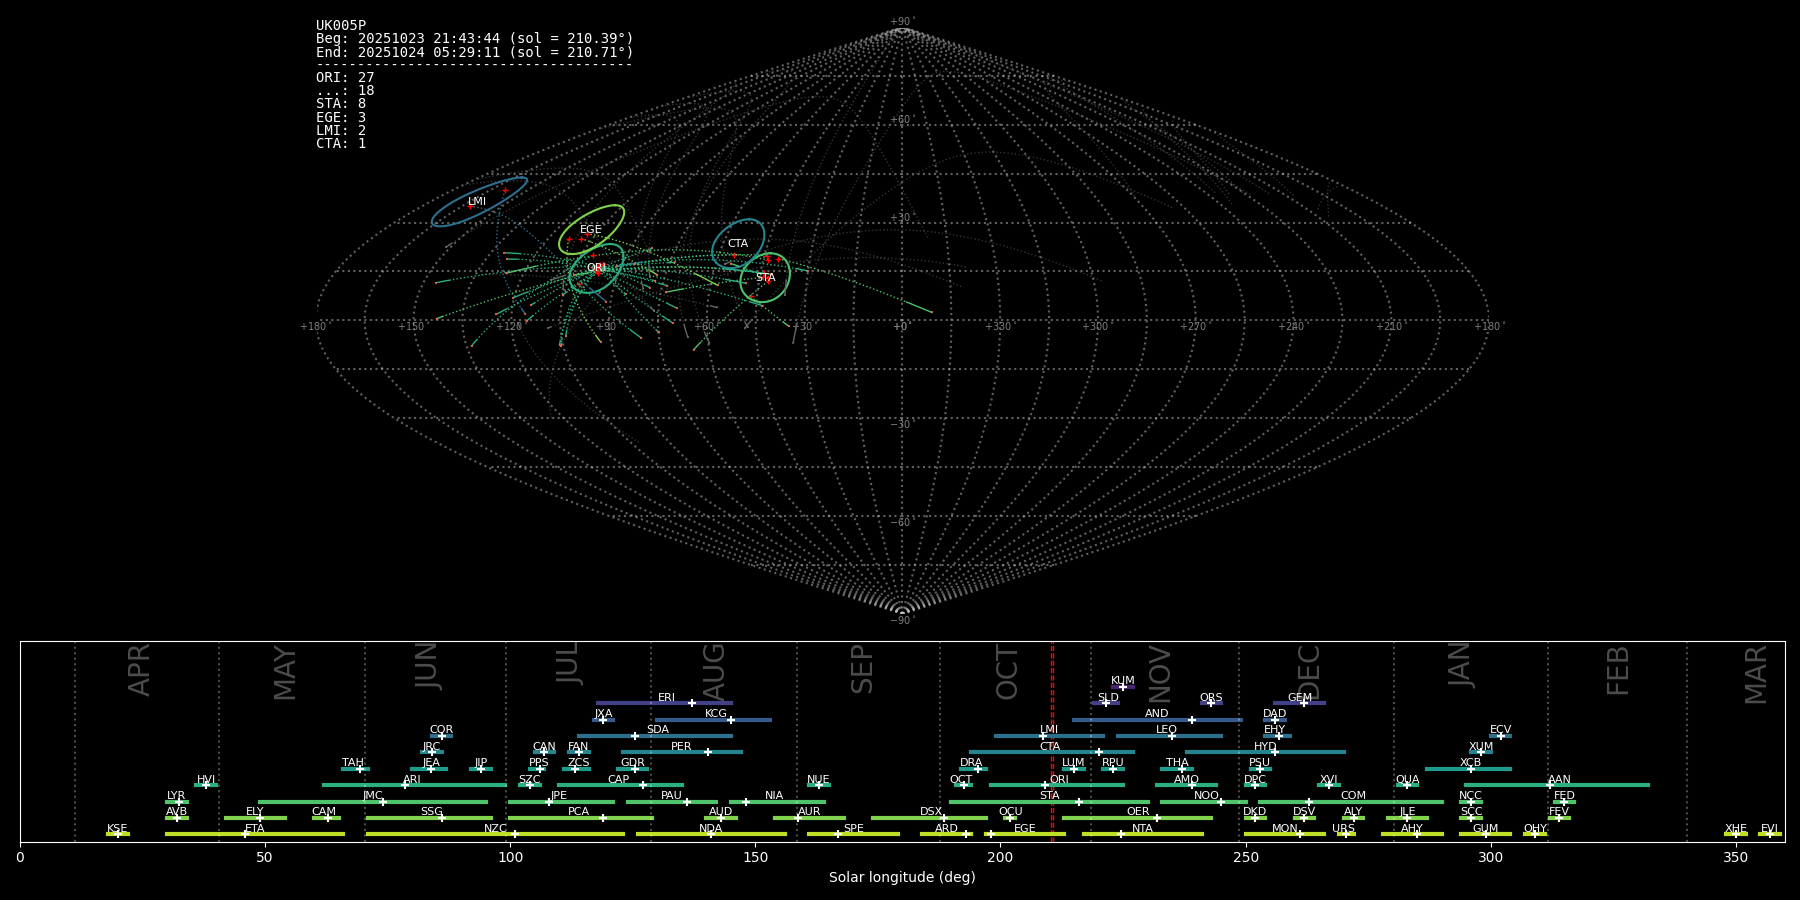The height and width of the screenshot is (900, 1800).
Task: Click the SSG shower label in timeline
Action: [431, 812]
